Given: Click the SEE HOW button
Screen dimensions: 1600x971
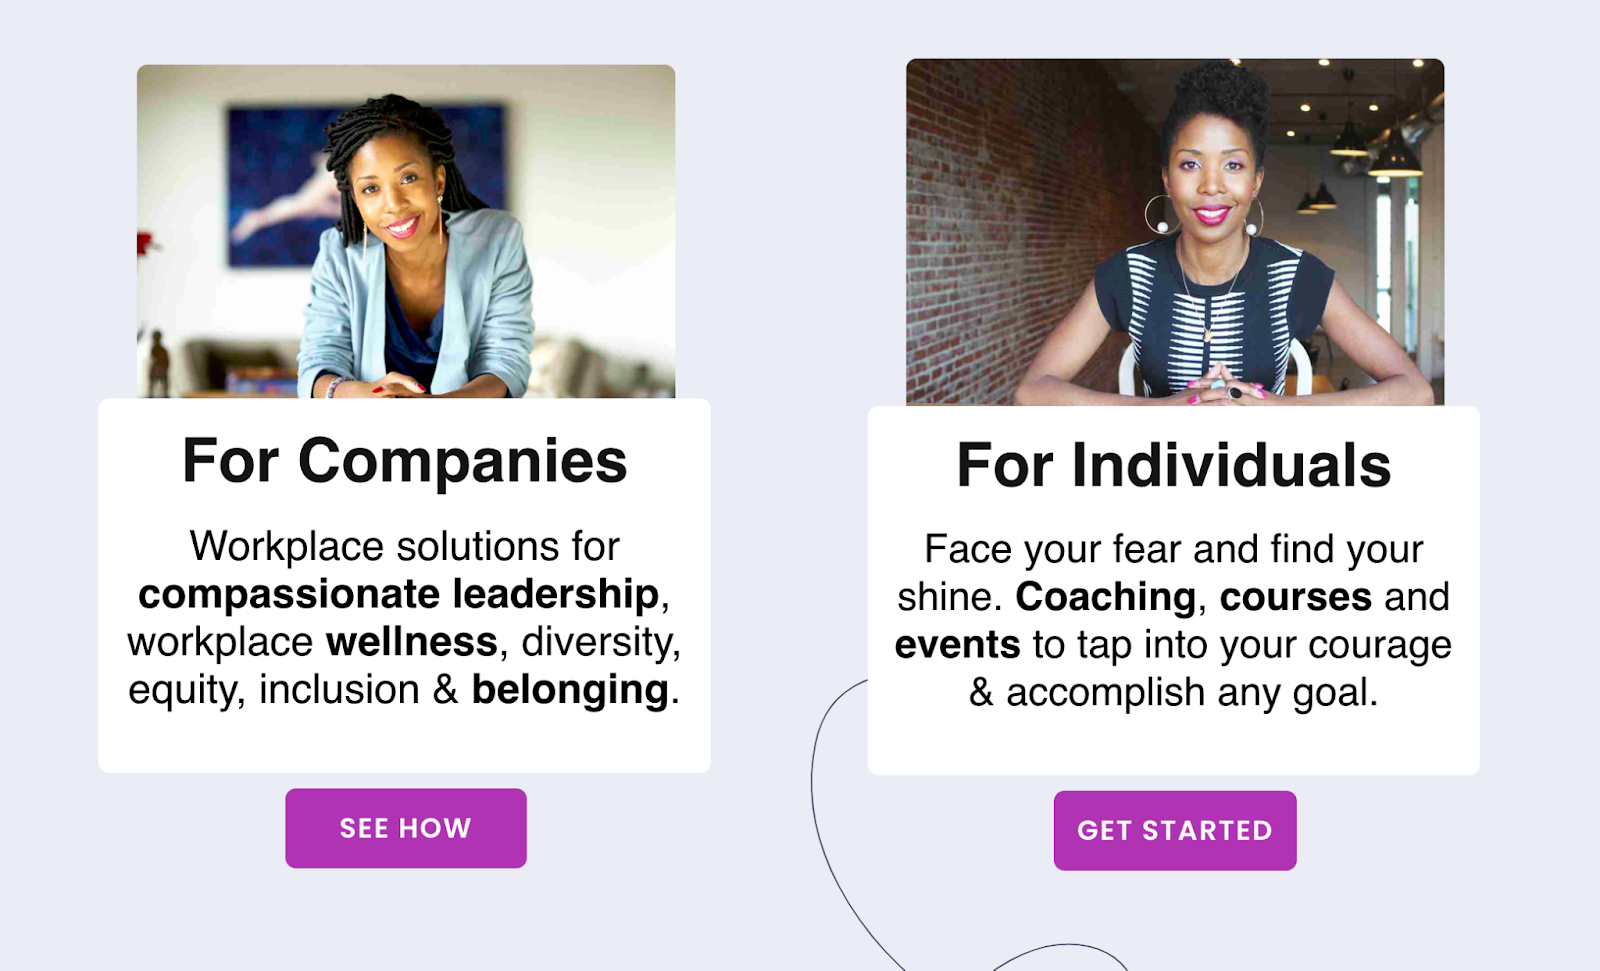Looking at the screenshot, I should point(405,828).
